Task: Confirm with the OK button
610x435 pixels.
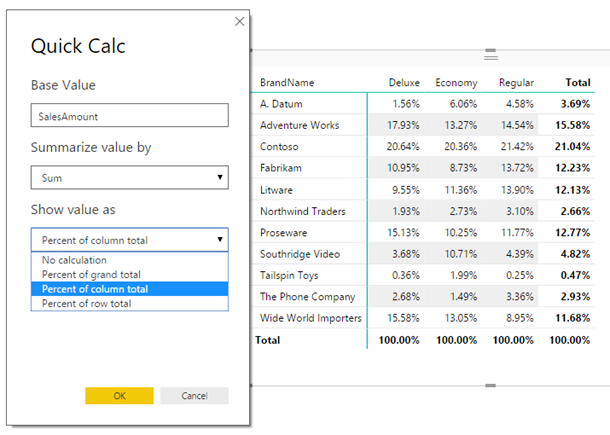Action: [x=119, y=396]
